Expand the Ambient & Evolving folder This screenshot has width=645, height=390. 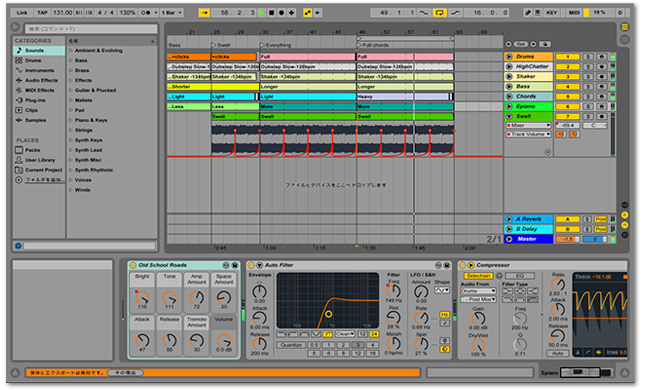click(x=71, y=50)
